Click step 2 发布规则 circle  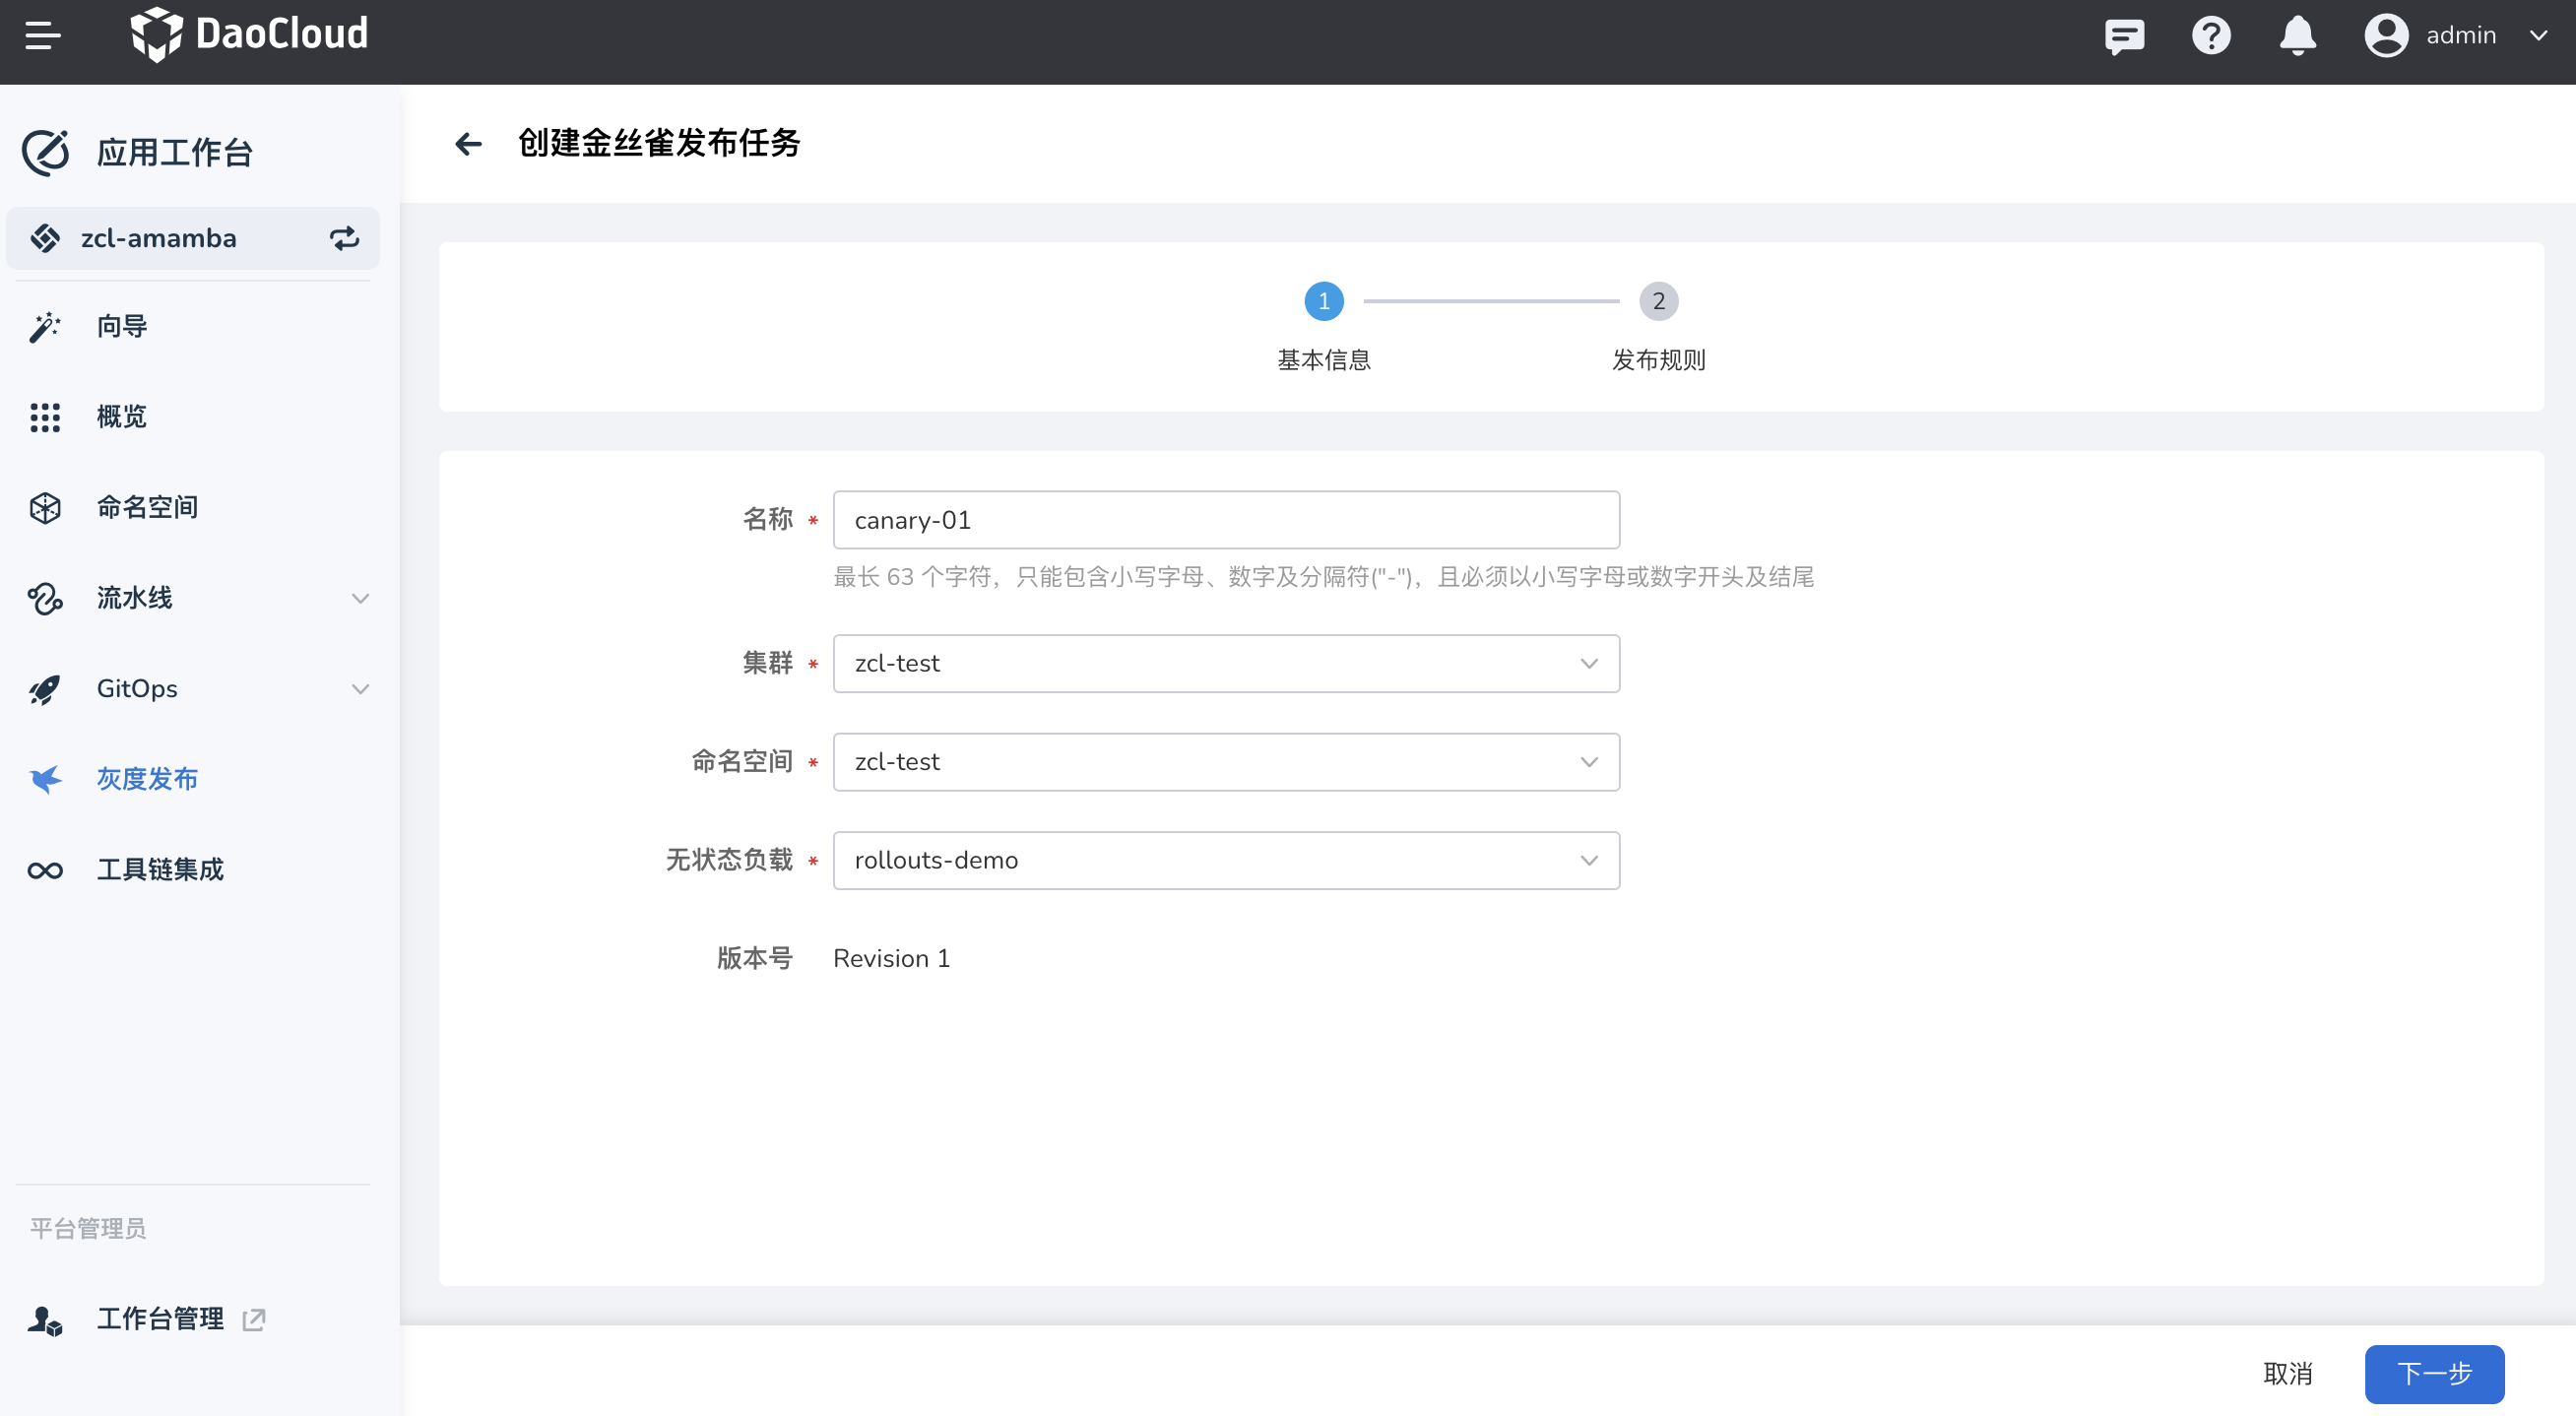click(1658, 301)
